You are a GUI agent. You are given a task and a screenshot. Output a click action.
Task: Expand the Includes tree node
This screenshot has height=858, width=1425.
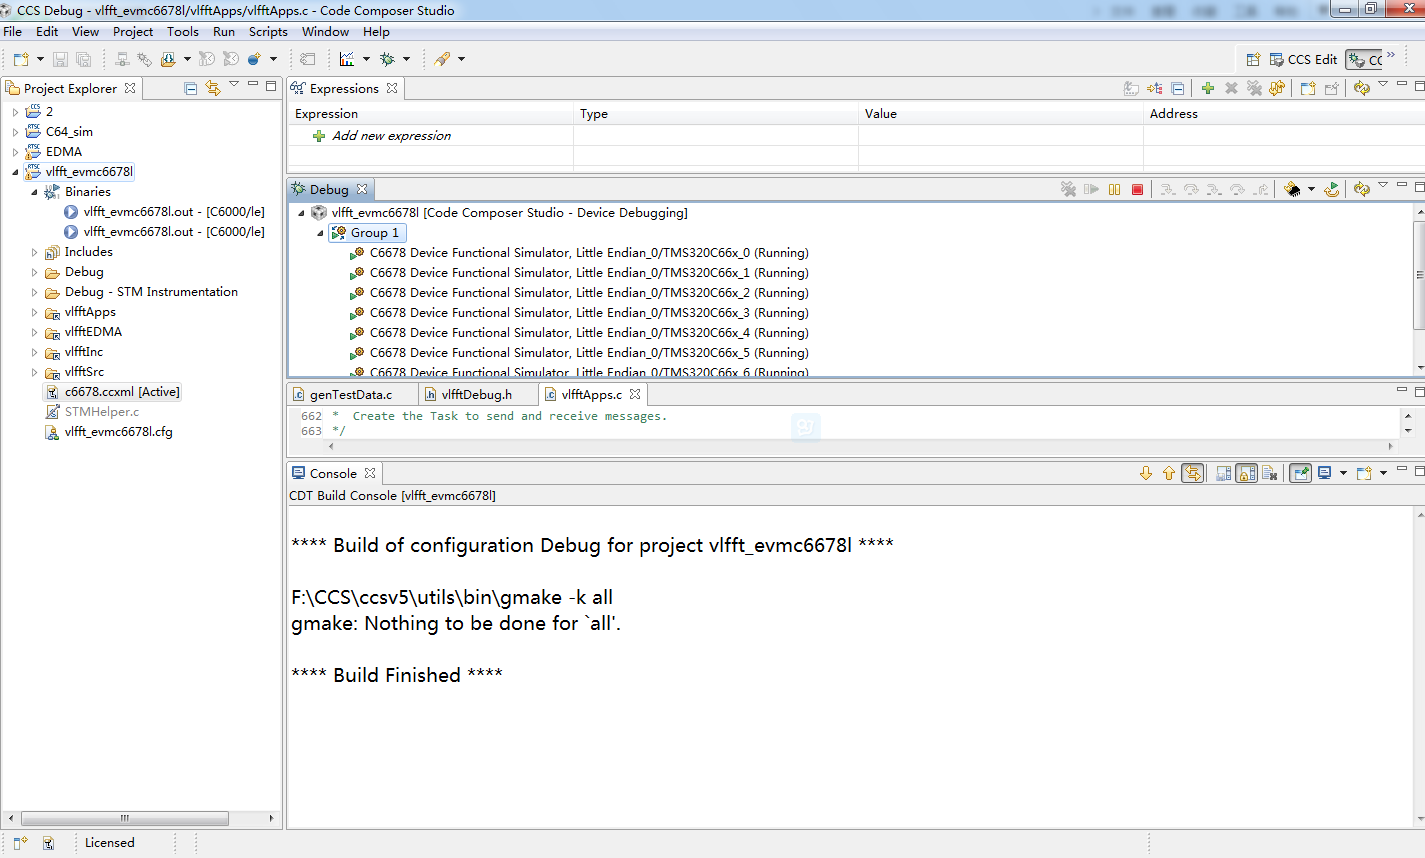click(34, 252)
